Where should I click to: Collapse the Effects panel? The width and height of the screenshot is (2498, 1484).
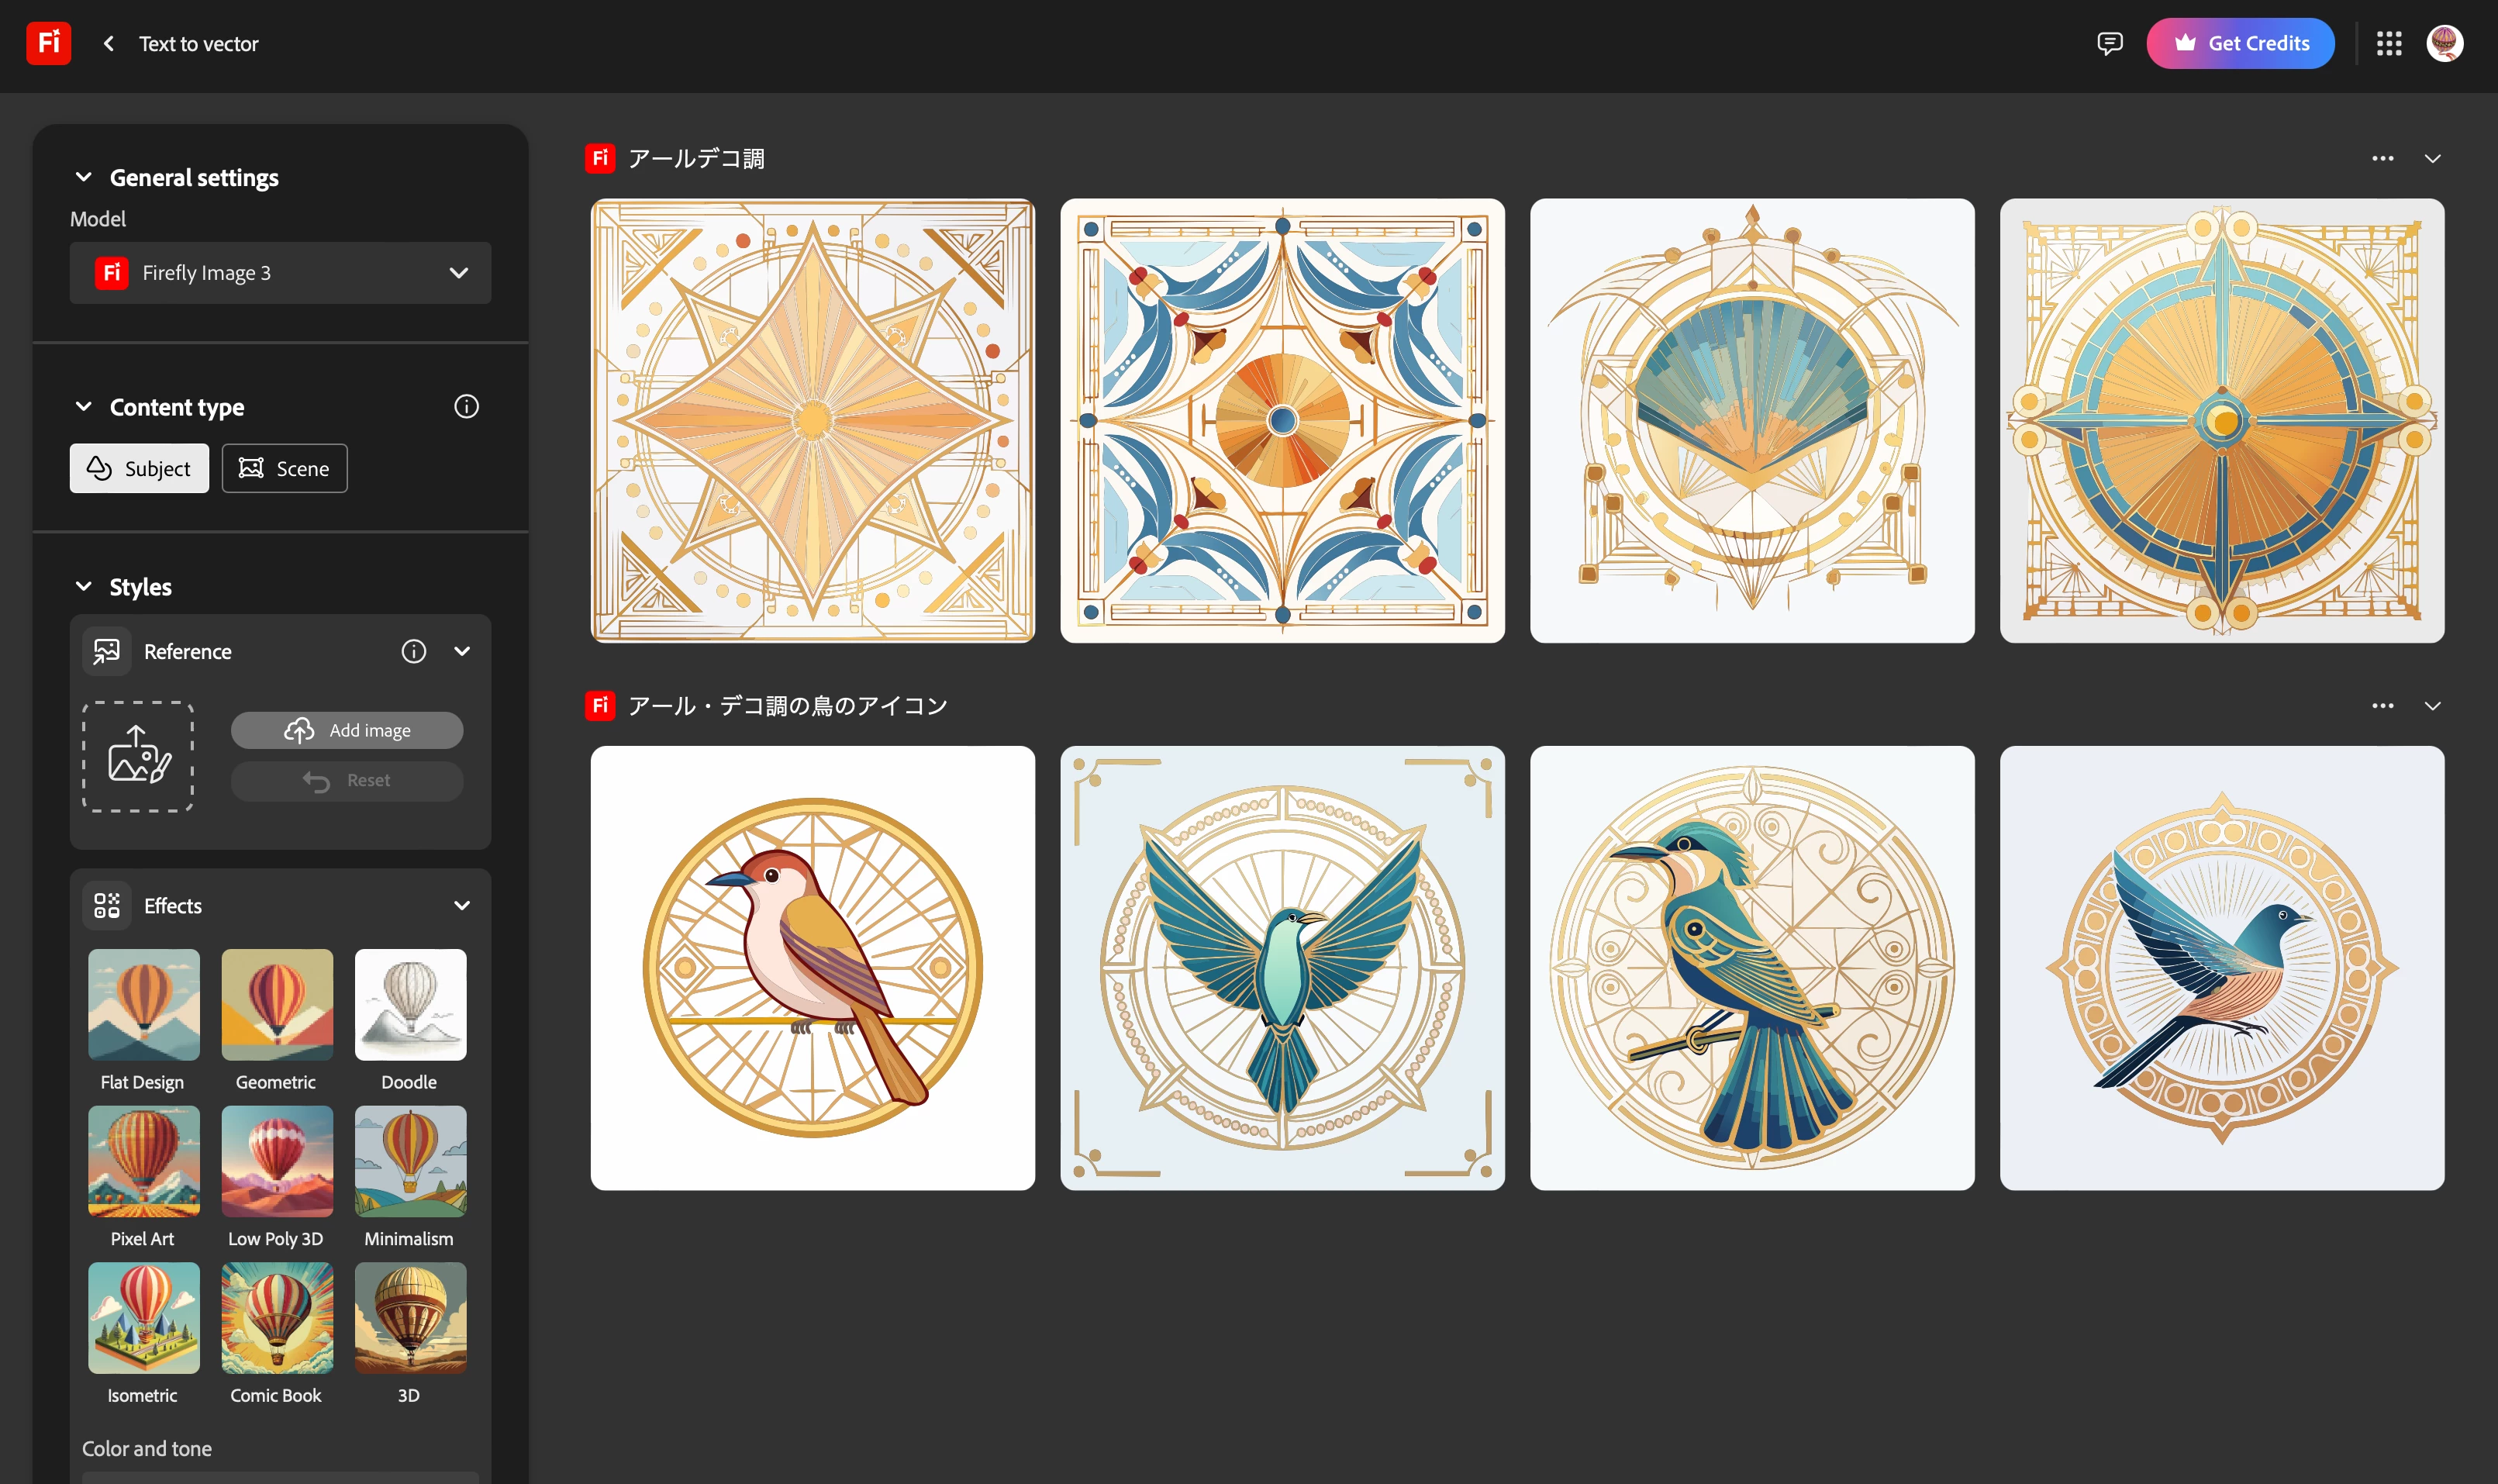pyautogui.click(x=462, y=905)
